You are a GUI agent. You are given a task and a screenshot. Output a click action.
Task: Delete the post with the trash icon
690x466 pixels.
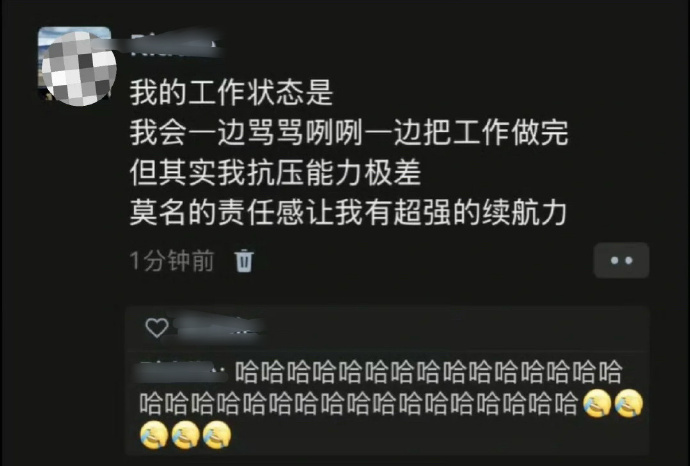[244, 261]
